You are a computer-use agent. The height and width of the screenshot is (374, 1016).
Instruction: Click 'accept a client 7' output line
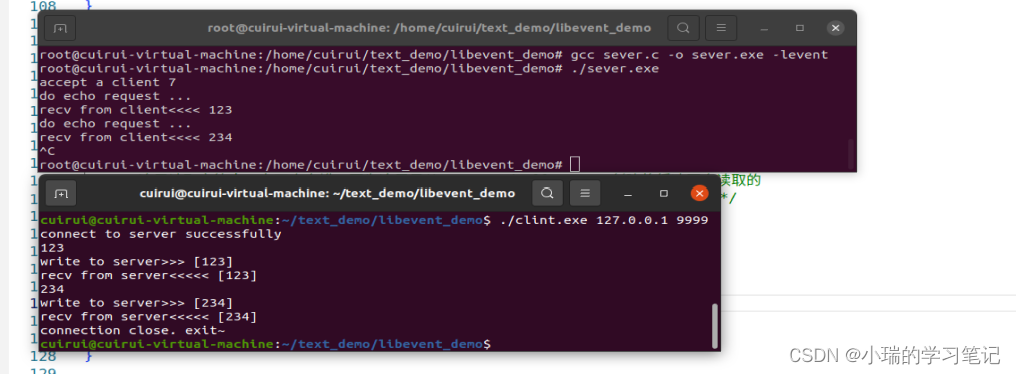point(108,82)
